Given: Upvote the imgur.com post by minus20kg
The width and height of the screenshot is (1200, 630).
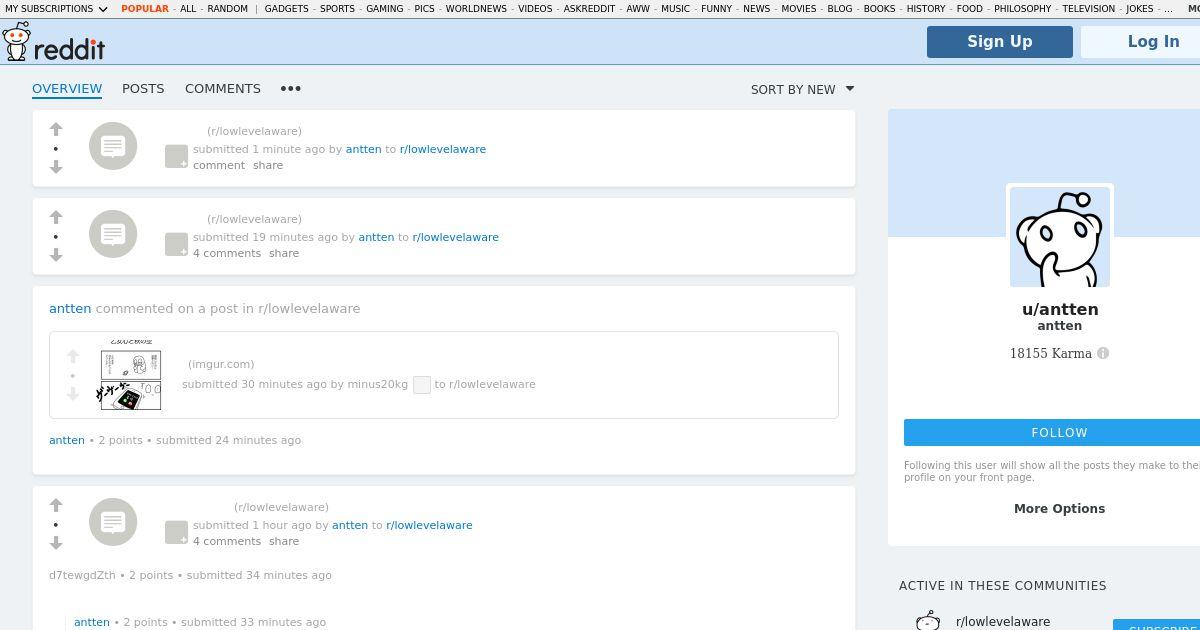Looking at the screenshot, I should click(73, 356).
